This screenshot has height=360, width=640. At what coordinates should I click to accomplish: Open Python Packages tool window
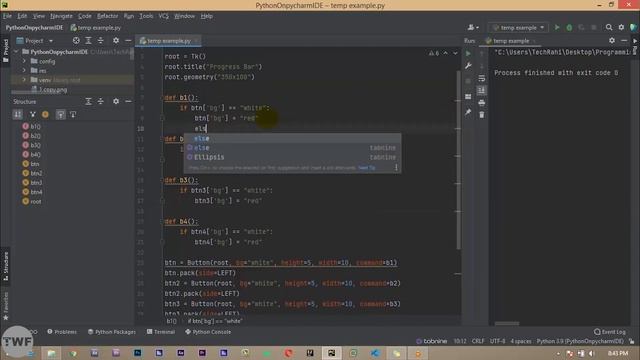111,332
